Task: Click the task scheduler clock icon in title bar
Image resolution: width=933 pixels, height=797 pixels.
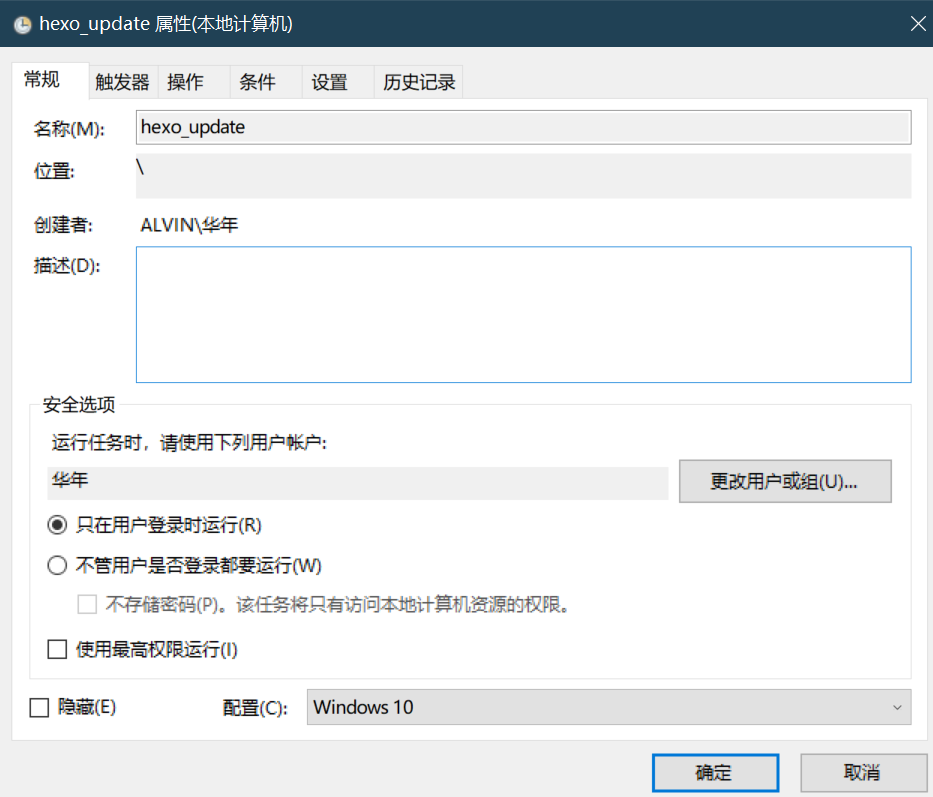Action: (23, 24)
